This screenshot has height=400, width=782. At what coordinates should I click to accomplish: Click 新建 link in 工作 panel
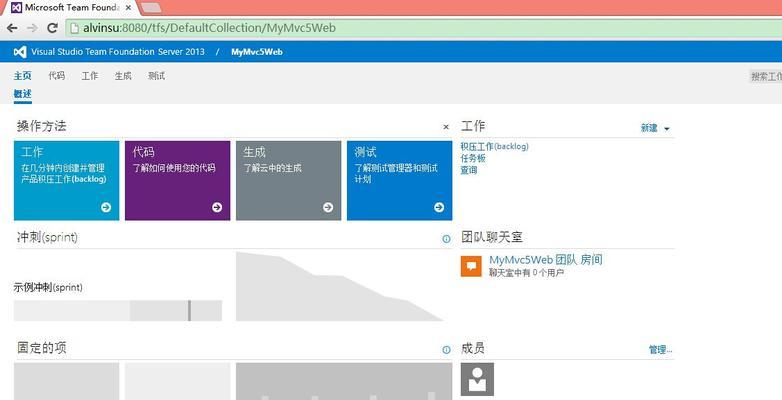(649, 128)
